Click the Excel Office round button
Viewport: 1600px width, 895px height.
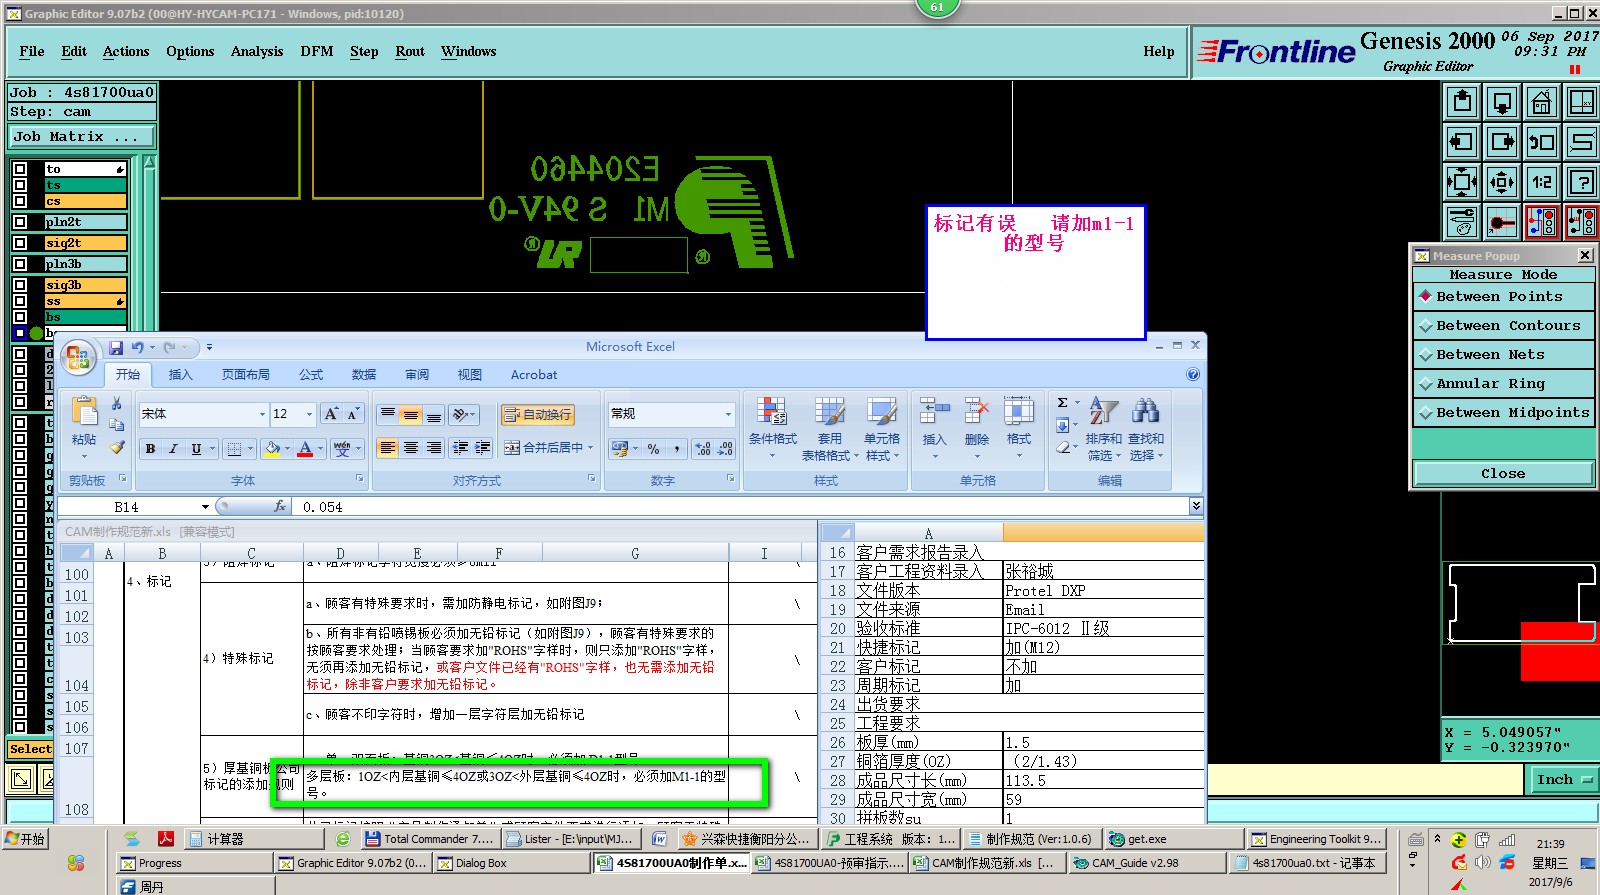coord(79,357)
